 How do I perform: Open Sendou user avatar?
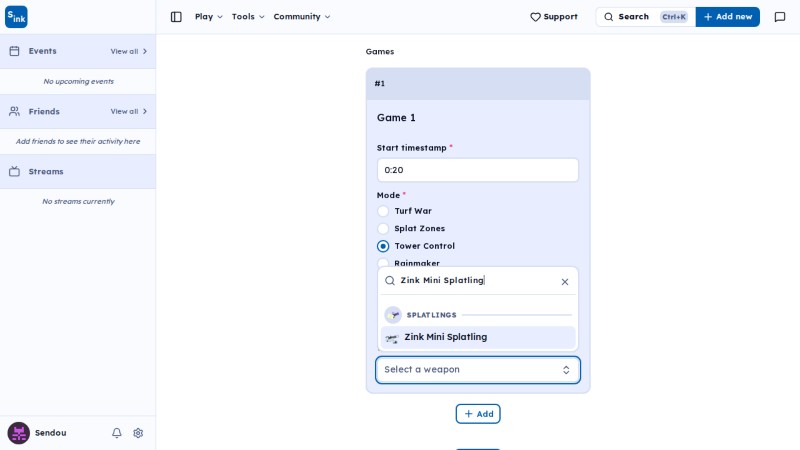(18, 433)
